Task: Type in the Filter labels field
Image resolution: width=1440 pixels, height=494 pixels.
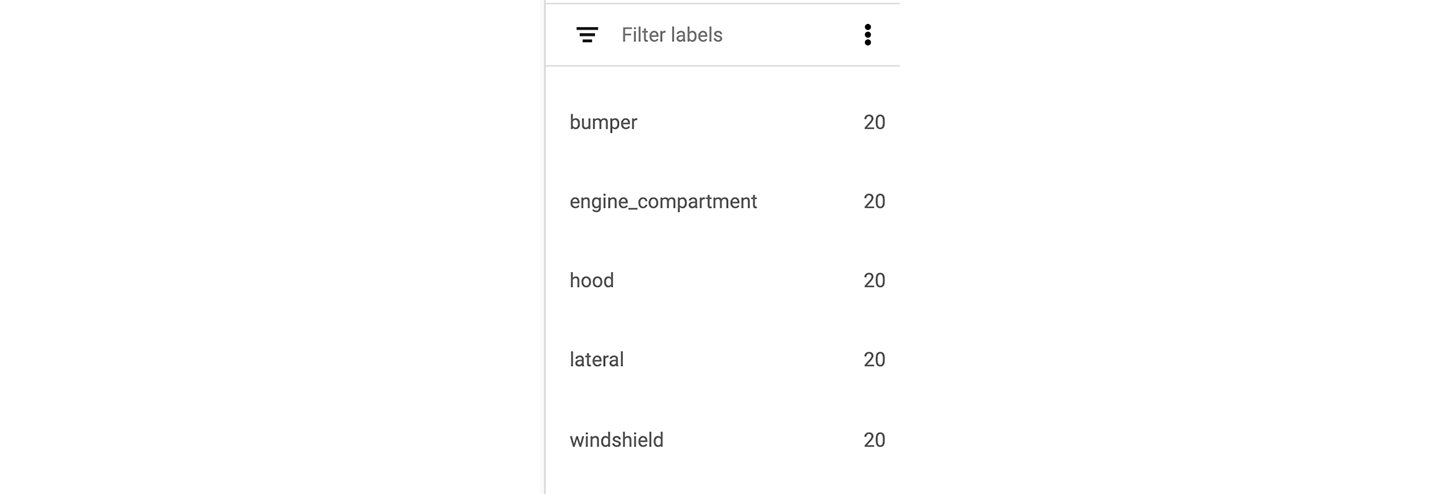Action: 720,35
